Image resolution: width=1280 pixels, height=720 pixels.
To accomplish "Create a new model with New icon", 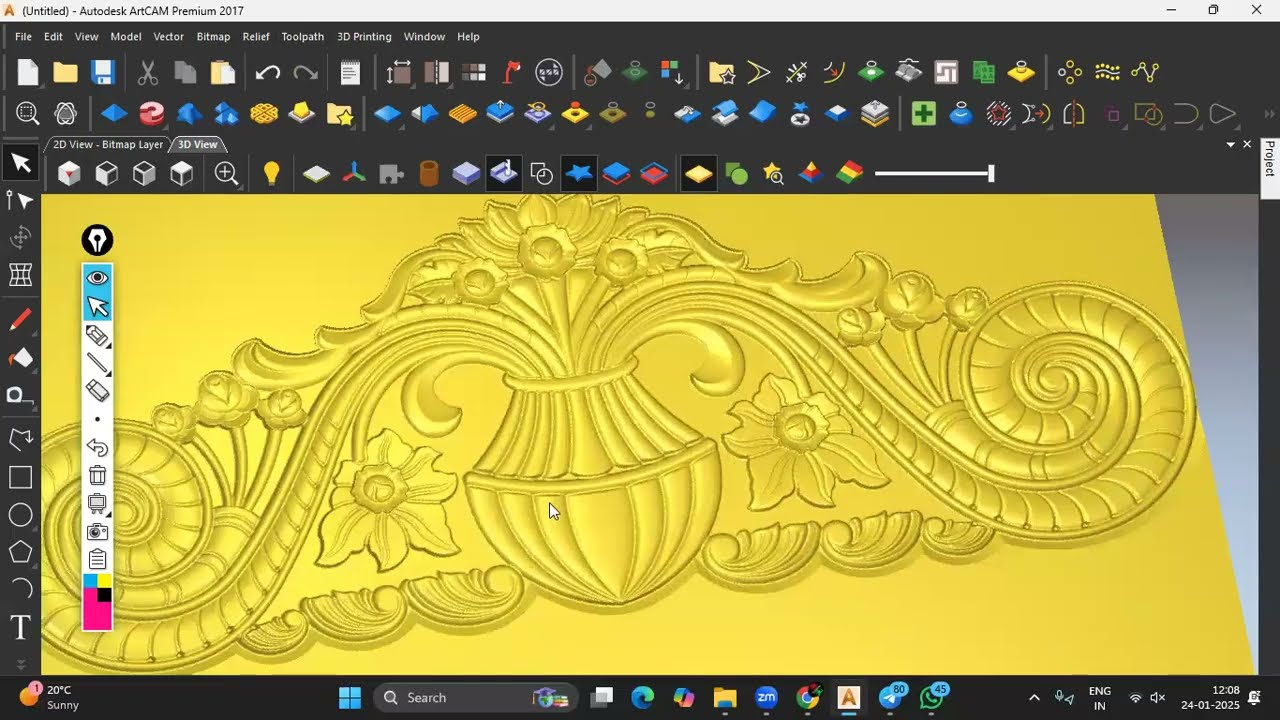I will coord(28,72).
